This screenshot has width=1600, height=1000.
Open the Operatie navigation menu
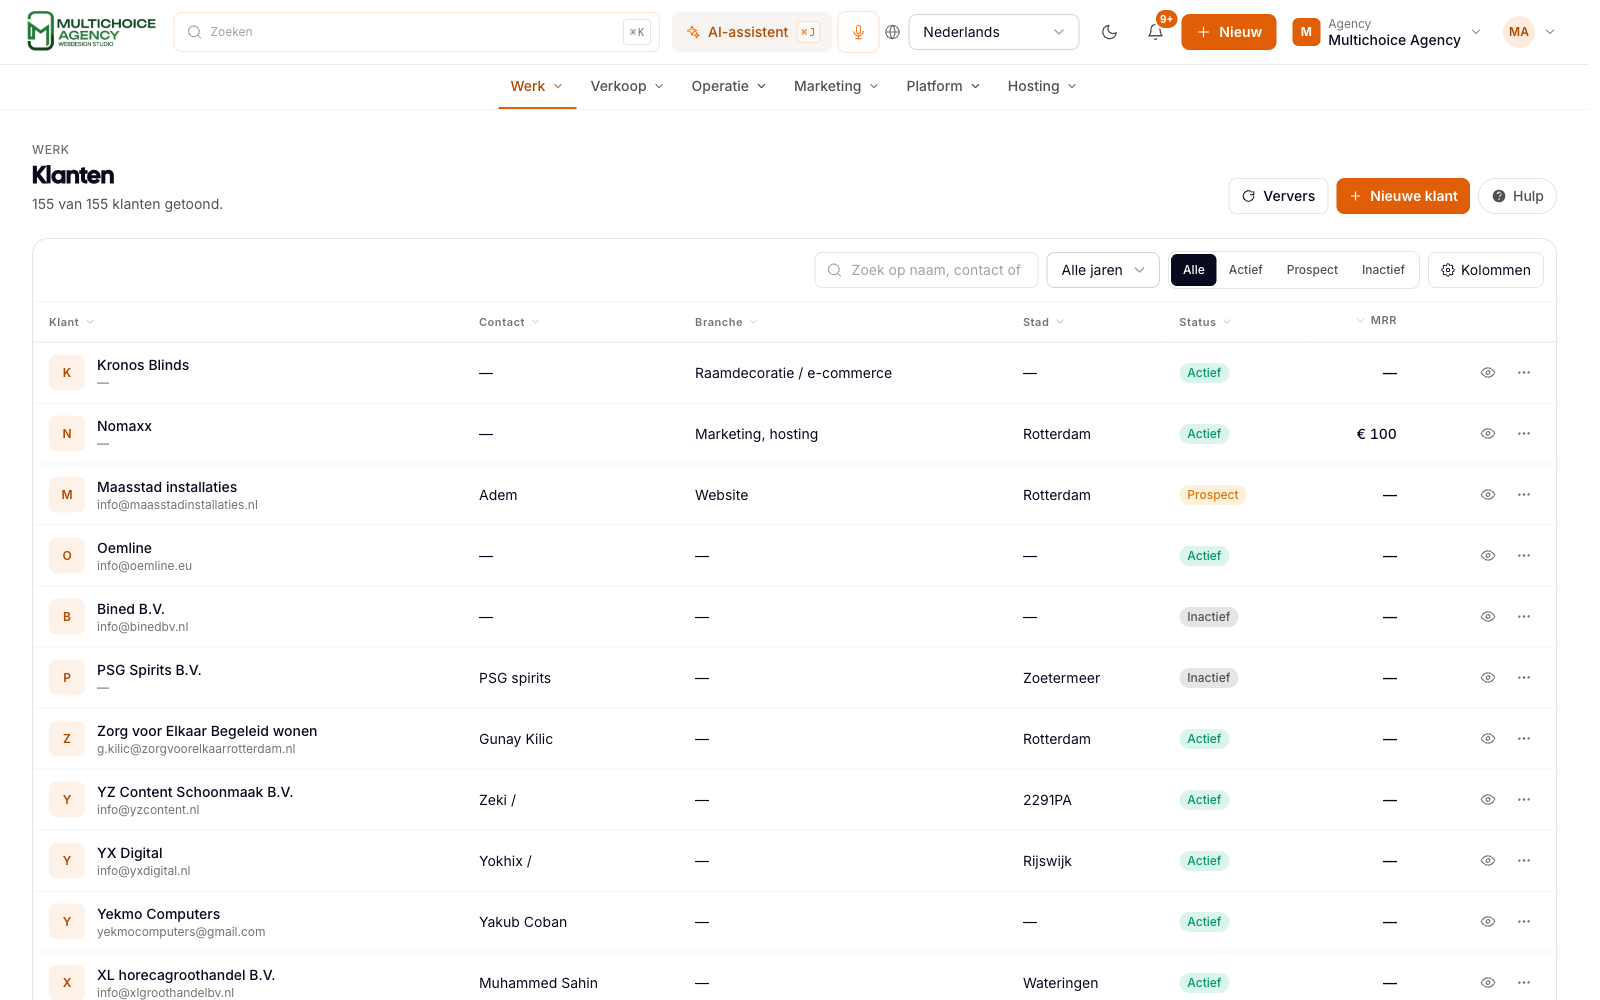[729, 86]
